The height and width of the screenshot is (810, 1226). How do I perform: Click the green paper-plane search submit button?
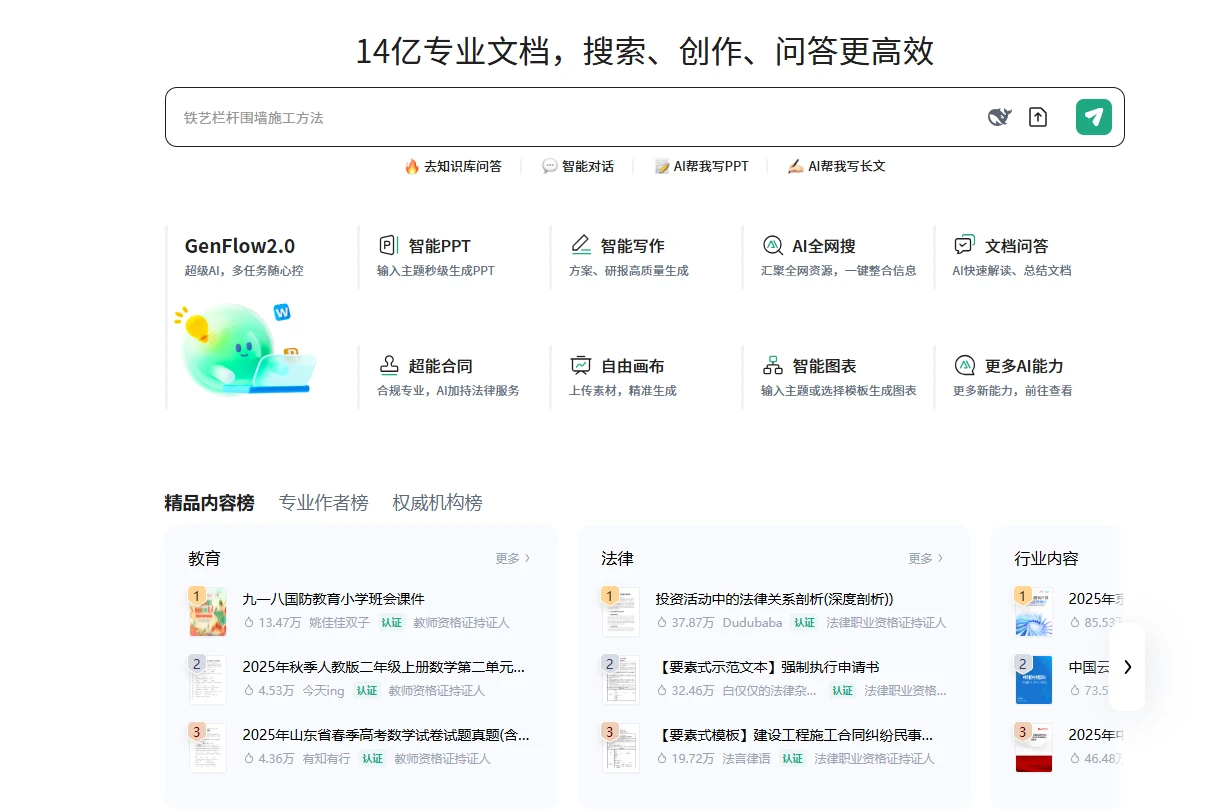click(1093, 116)
